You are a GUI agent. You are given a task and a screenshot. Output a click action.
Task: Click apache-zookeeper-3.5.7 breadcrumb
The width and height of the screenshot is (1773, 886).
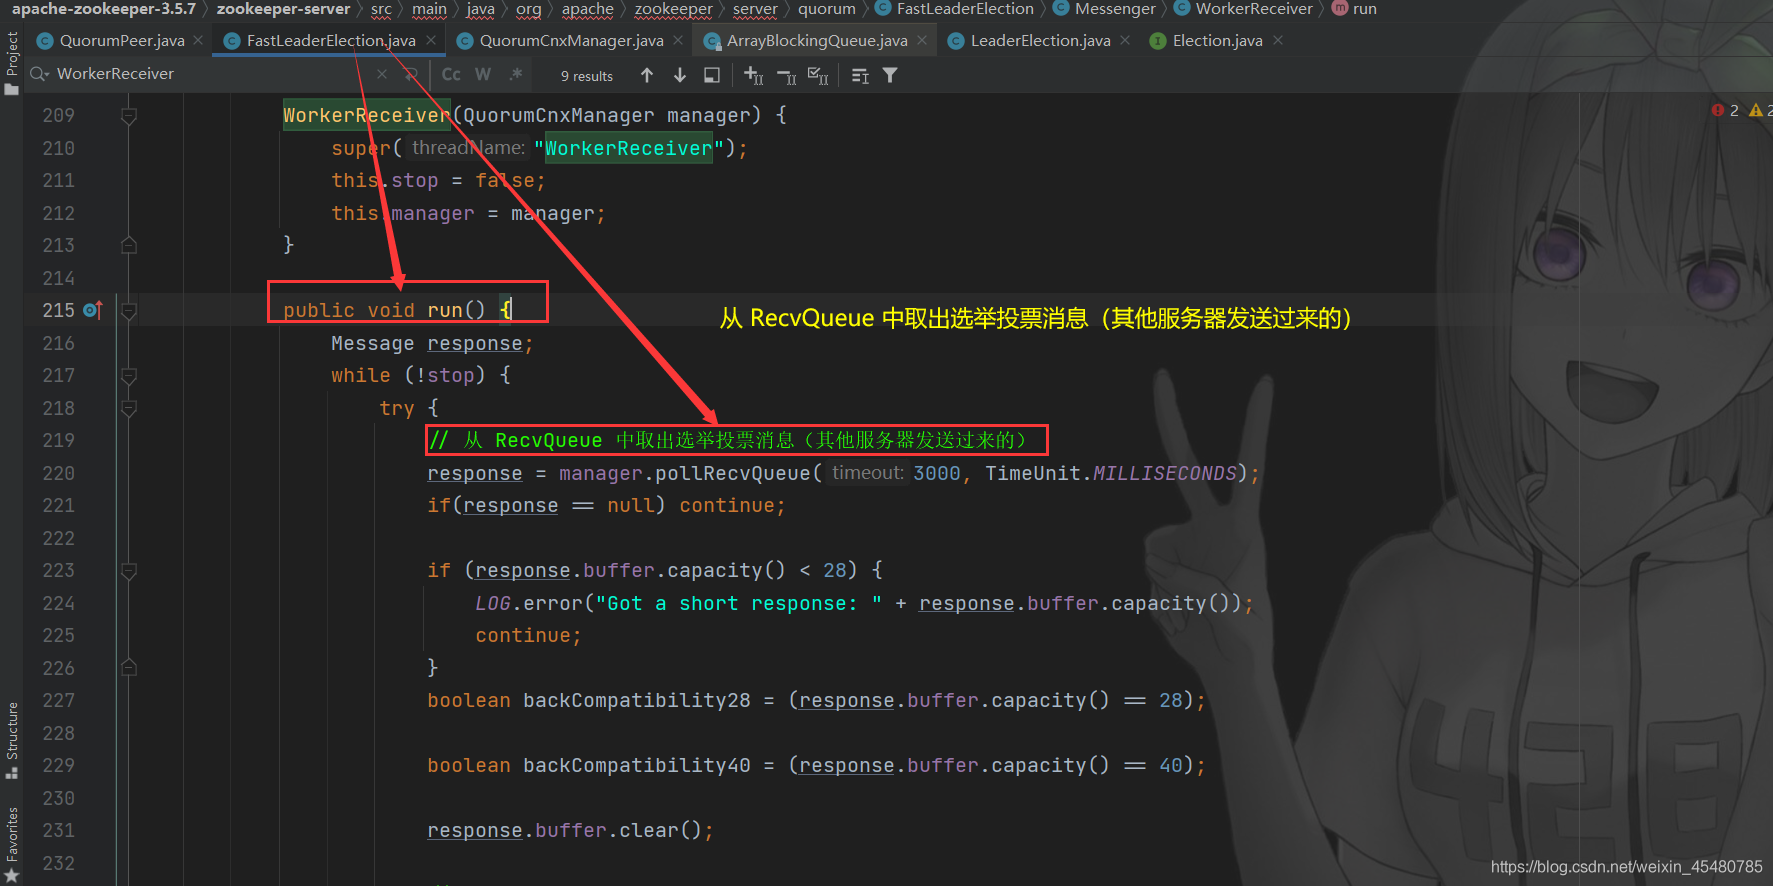coord(104,9)
